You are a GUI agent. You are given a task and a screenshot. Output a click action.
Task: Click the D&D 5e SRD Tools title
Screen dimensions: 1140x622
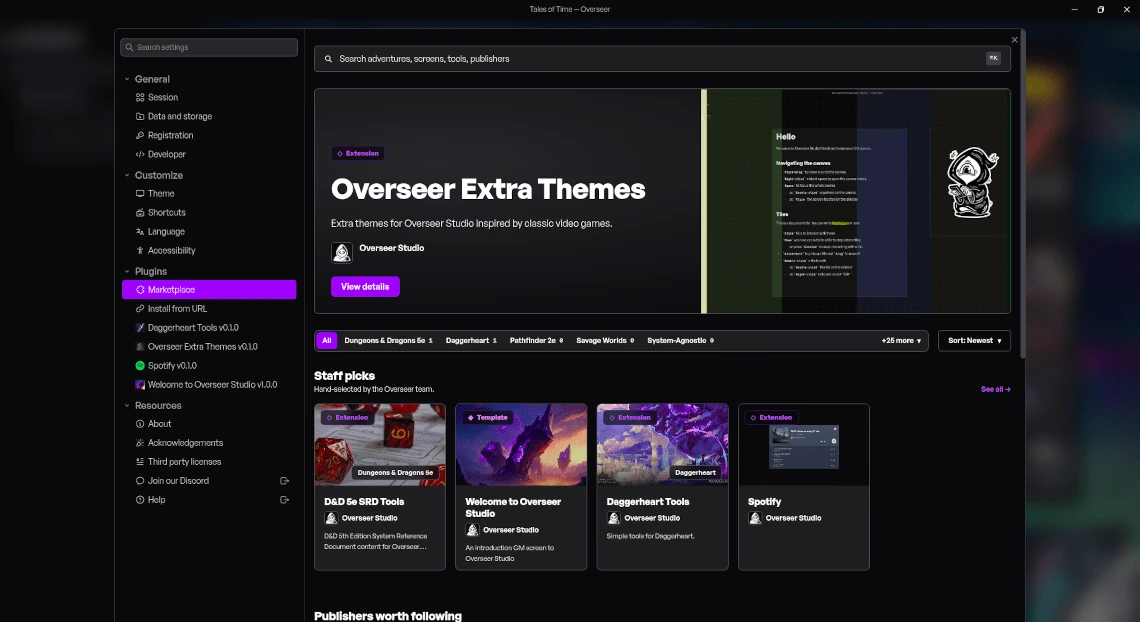[364, 501]
